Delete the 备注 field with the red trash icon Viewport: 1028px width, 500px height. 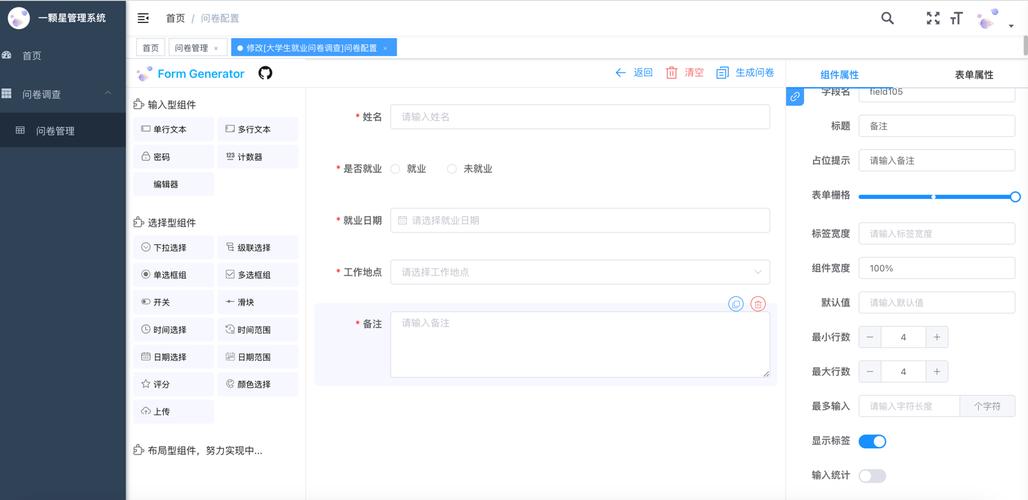click(758, 304)
